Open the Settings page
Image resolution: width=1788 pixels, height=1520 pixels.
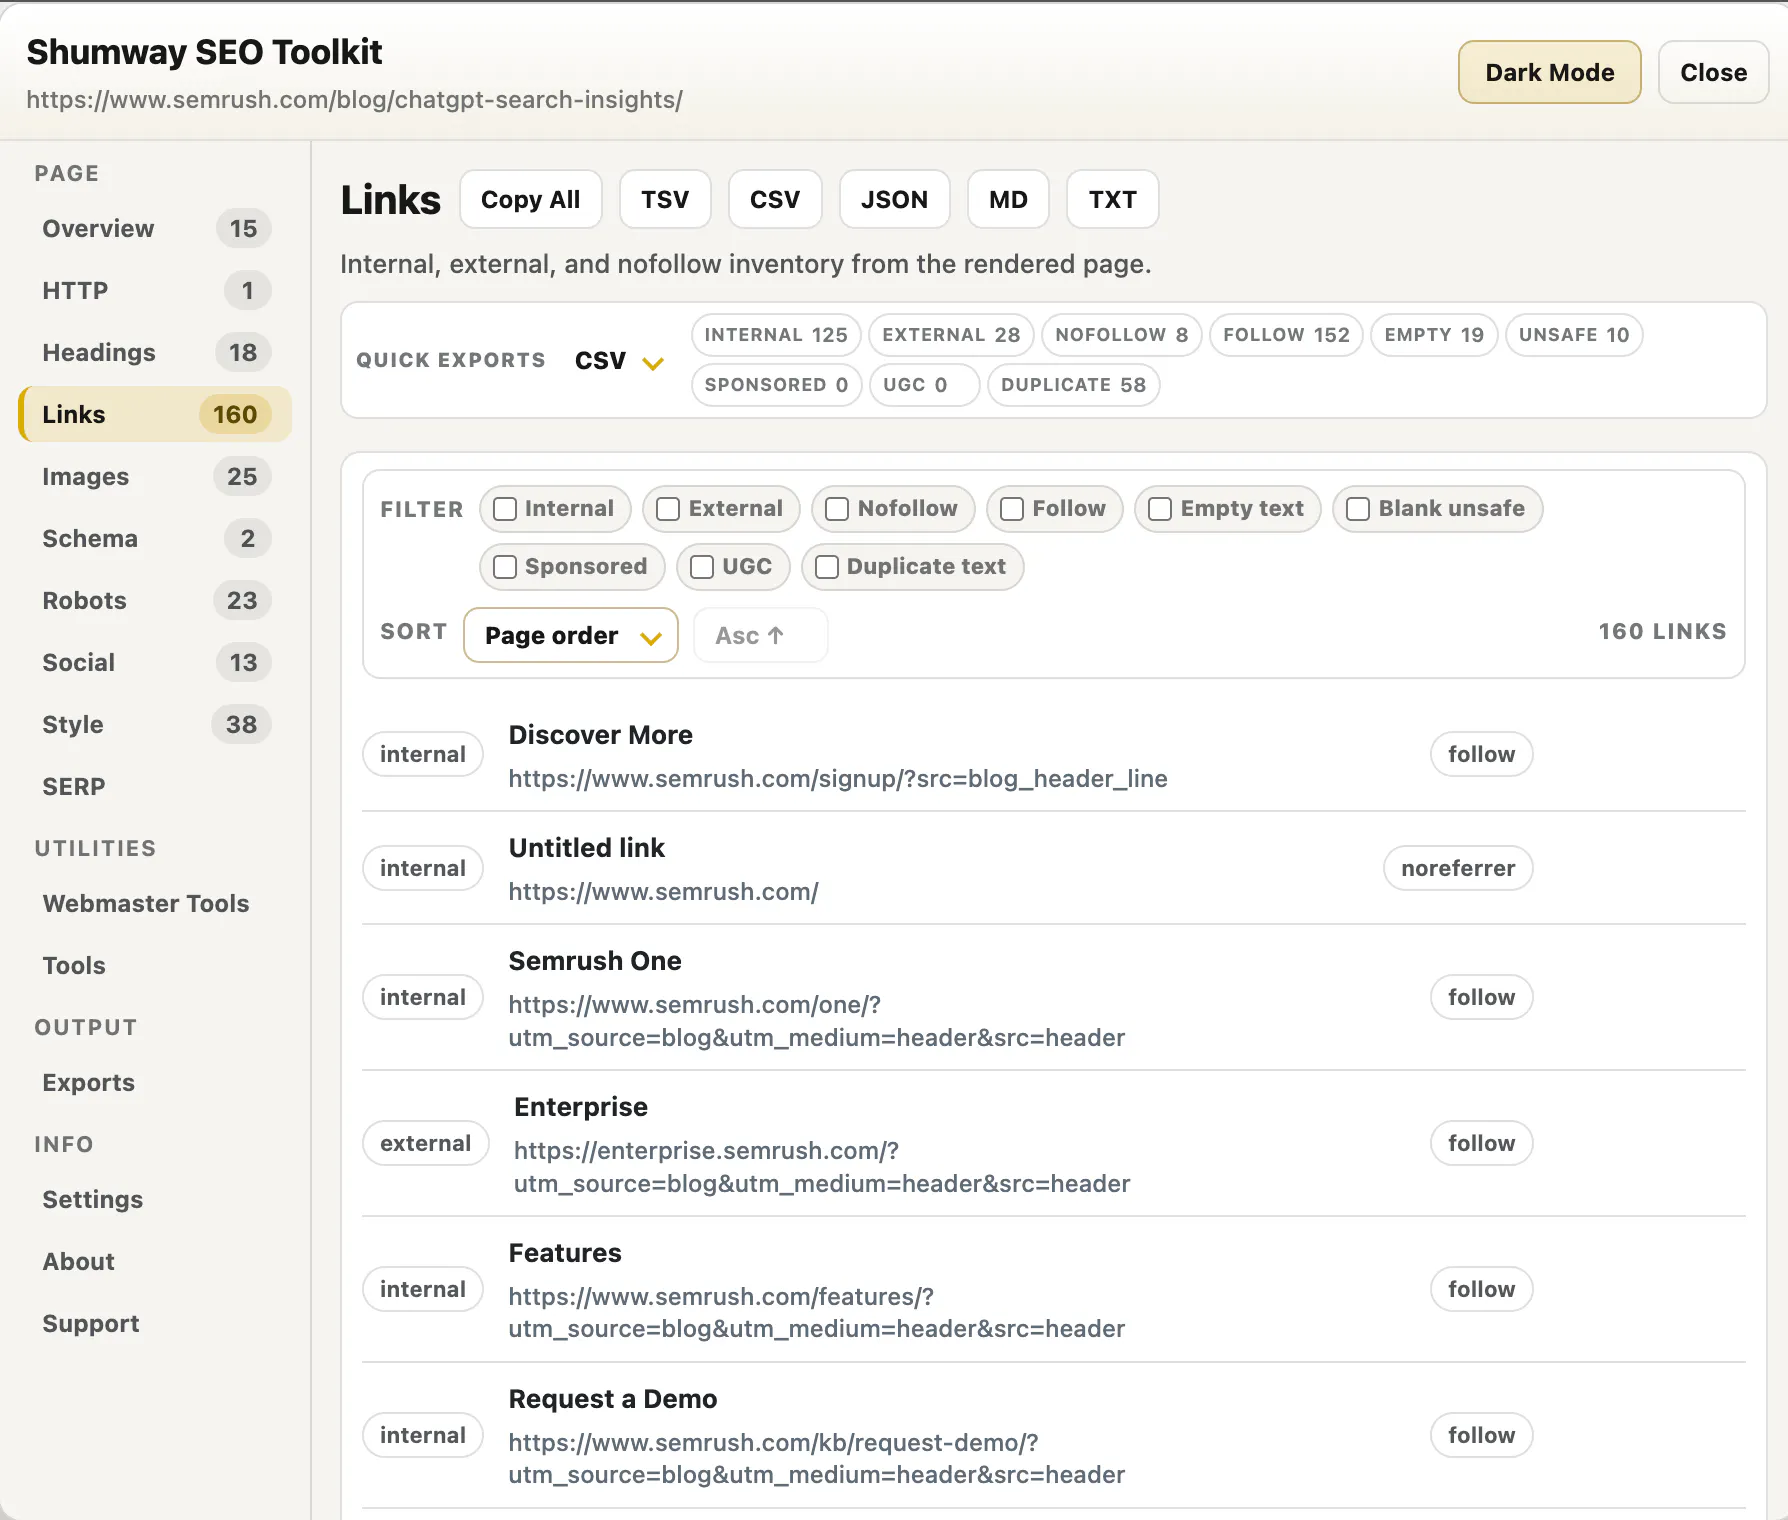[x=155, y=1200]
